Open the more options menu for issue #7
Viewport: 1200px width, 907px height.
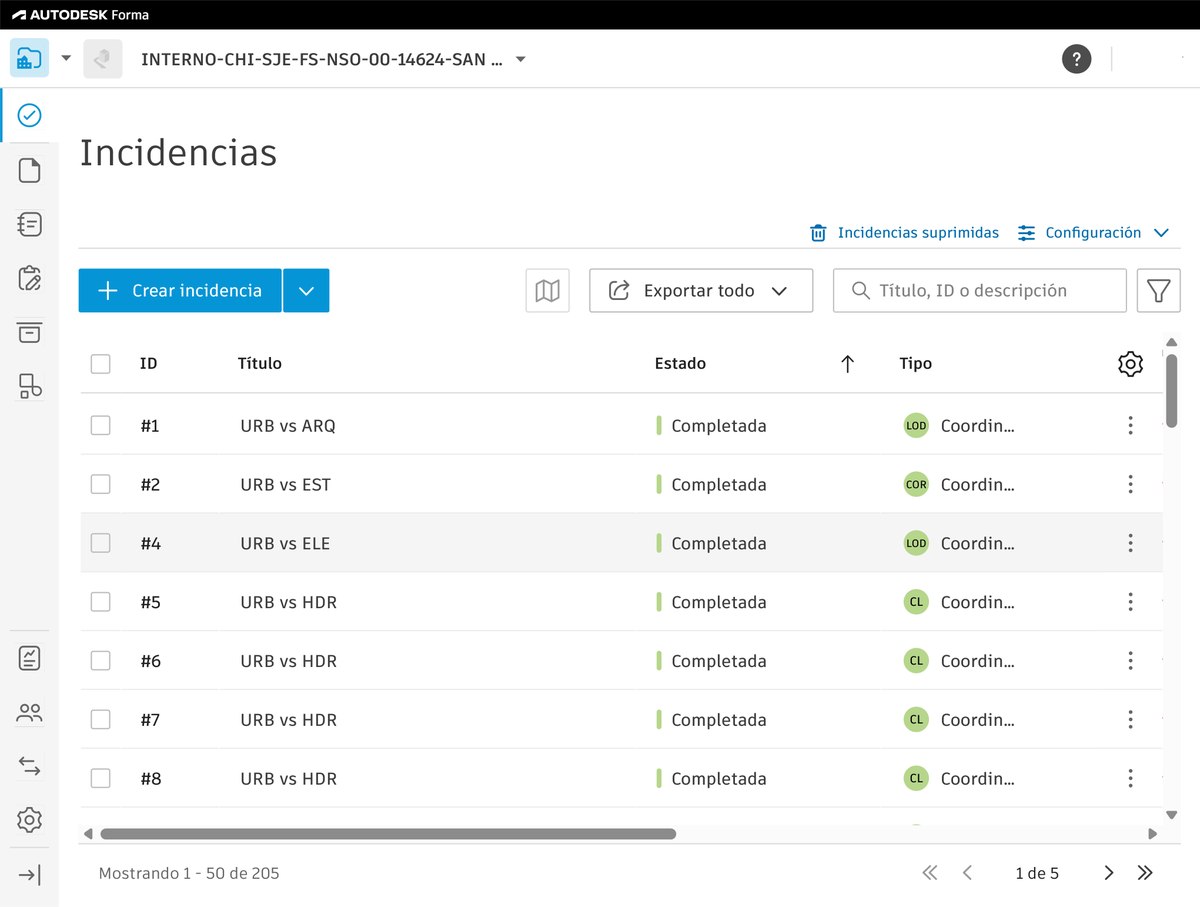tap(1130, 720)
